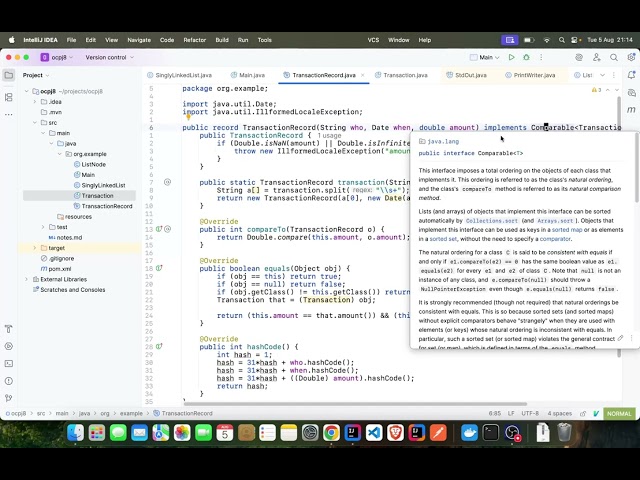This screenshot has width=640, height=480.
Task: Open more run actions menu
Action: (x=541, y=58)
